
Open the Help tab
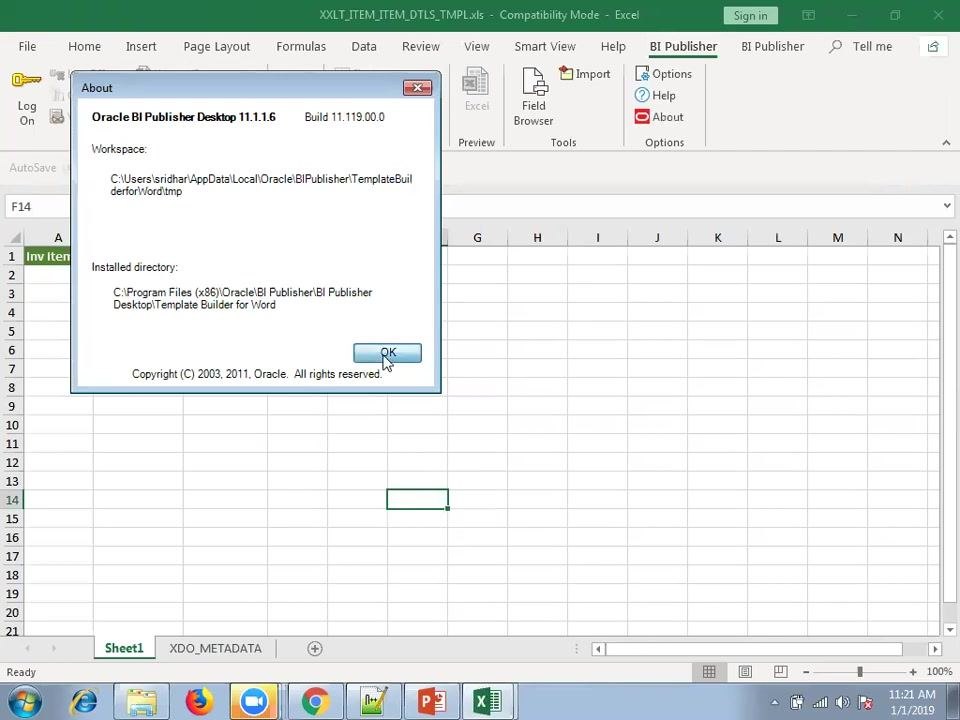(x=613, y=47)
